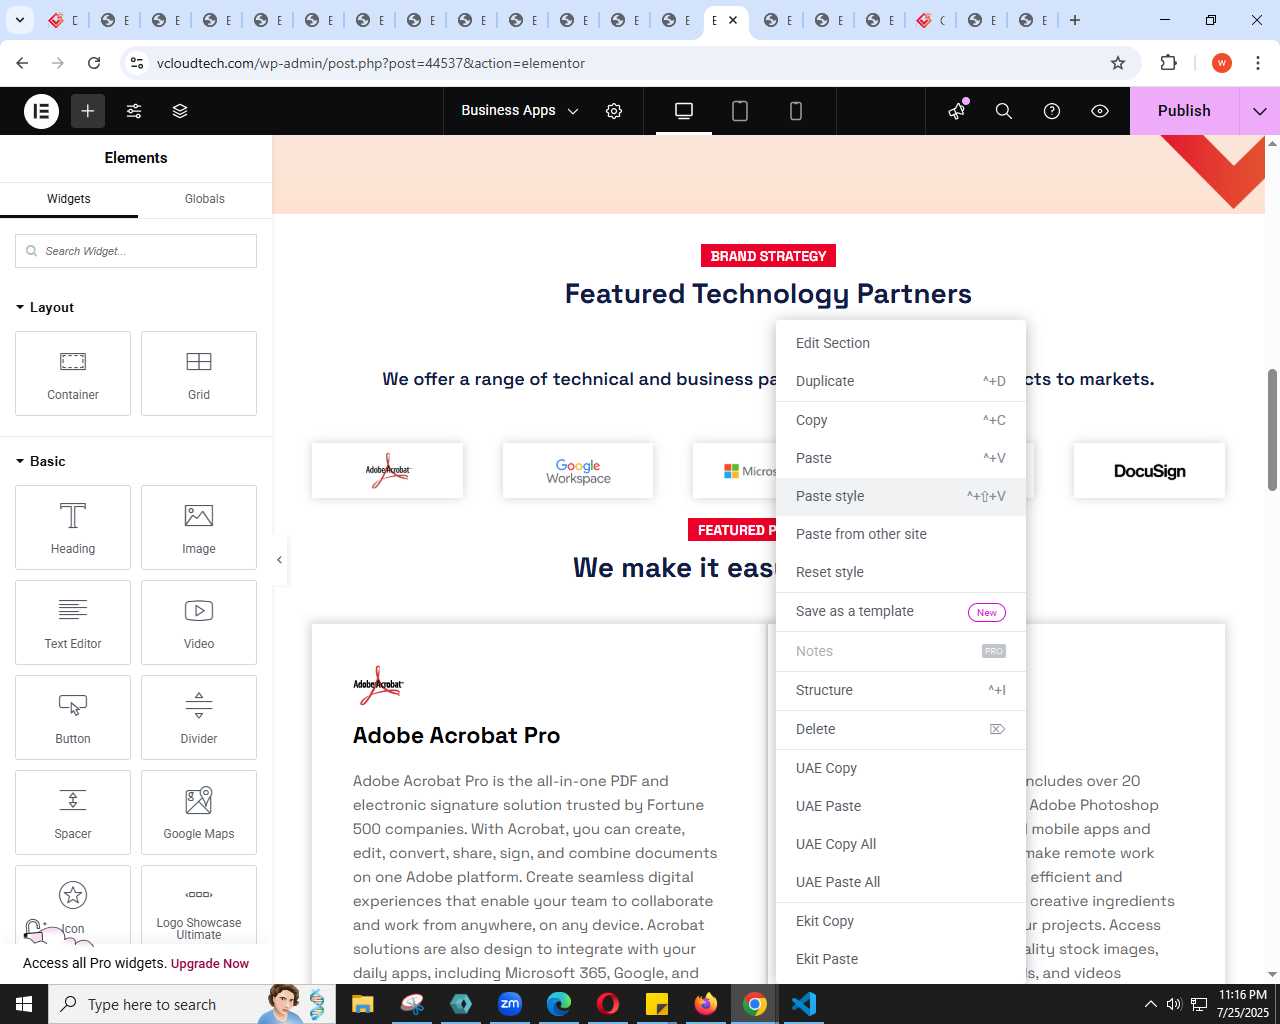Open the Business Apps document dropdown
Viewport: 1280px width, 1024px height.
point(520,111)
